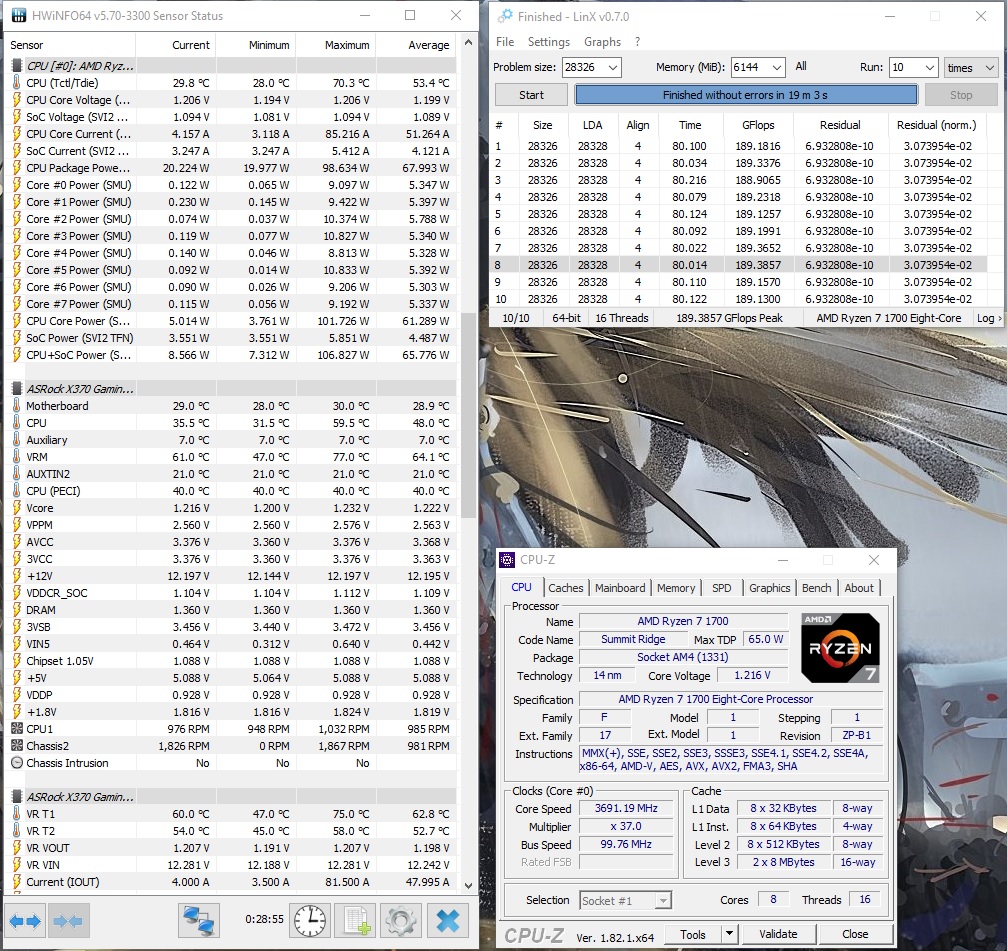Click the Average column header in HWiNFO
The height and width of the screenshot is (951, 1007).
(416, 45)
